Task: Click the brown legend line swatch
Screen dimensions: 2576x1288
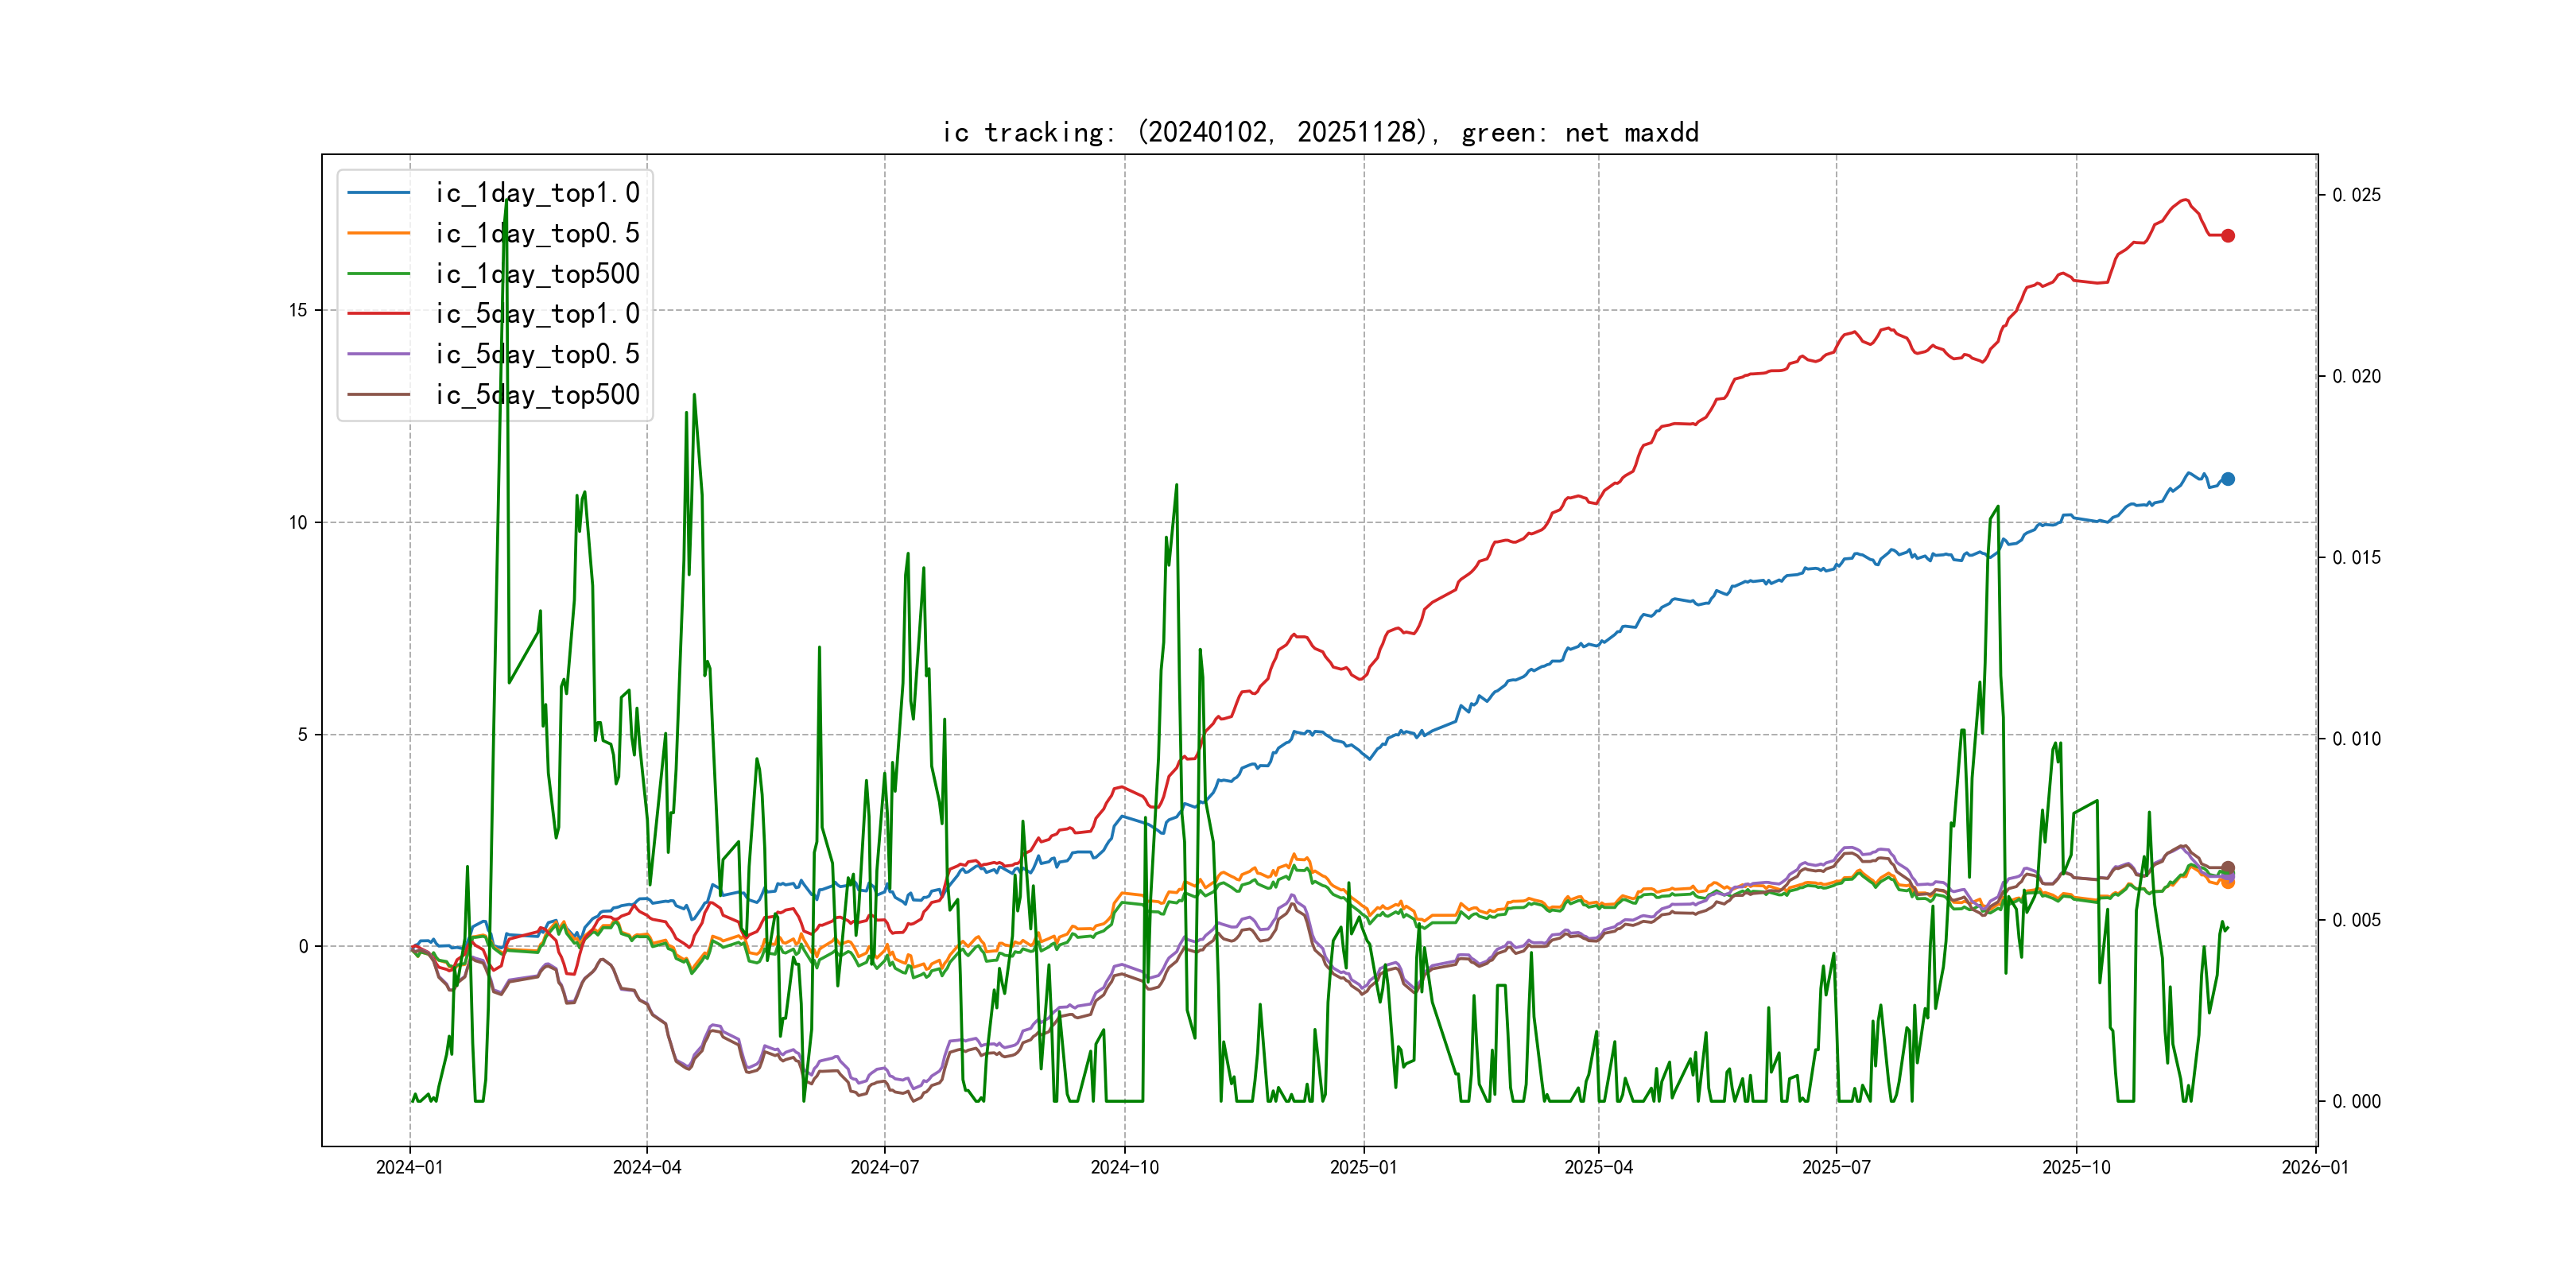Action: pyautogui.click(x=379, y=395)
